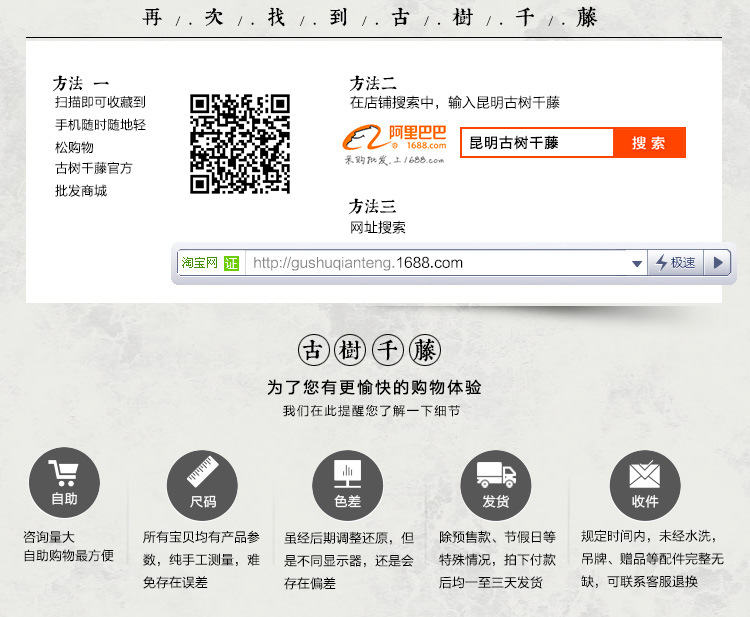Click the go arrow beside 极速
The image size is (750, 617).
pyautogui.click(x=717, y=263)
